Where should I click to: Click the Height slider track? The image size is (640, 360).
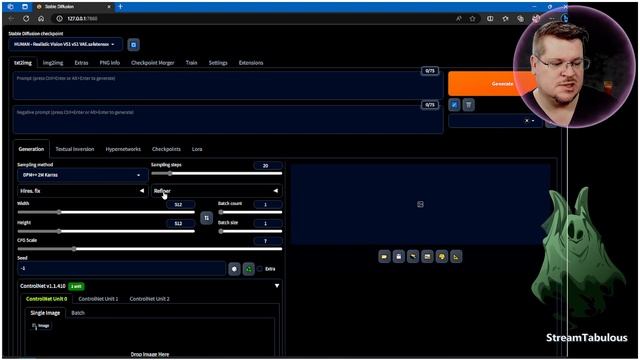[x=106, y=231]
